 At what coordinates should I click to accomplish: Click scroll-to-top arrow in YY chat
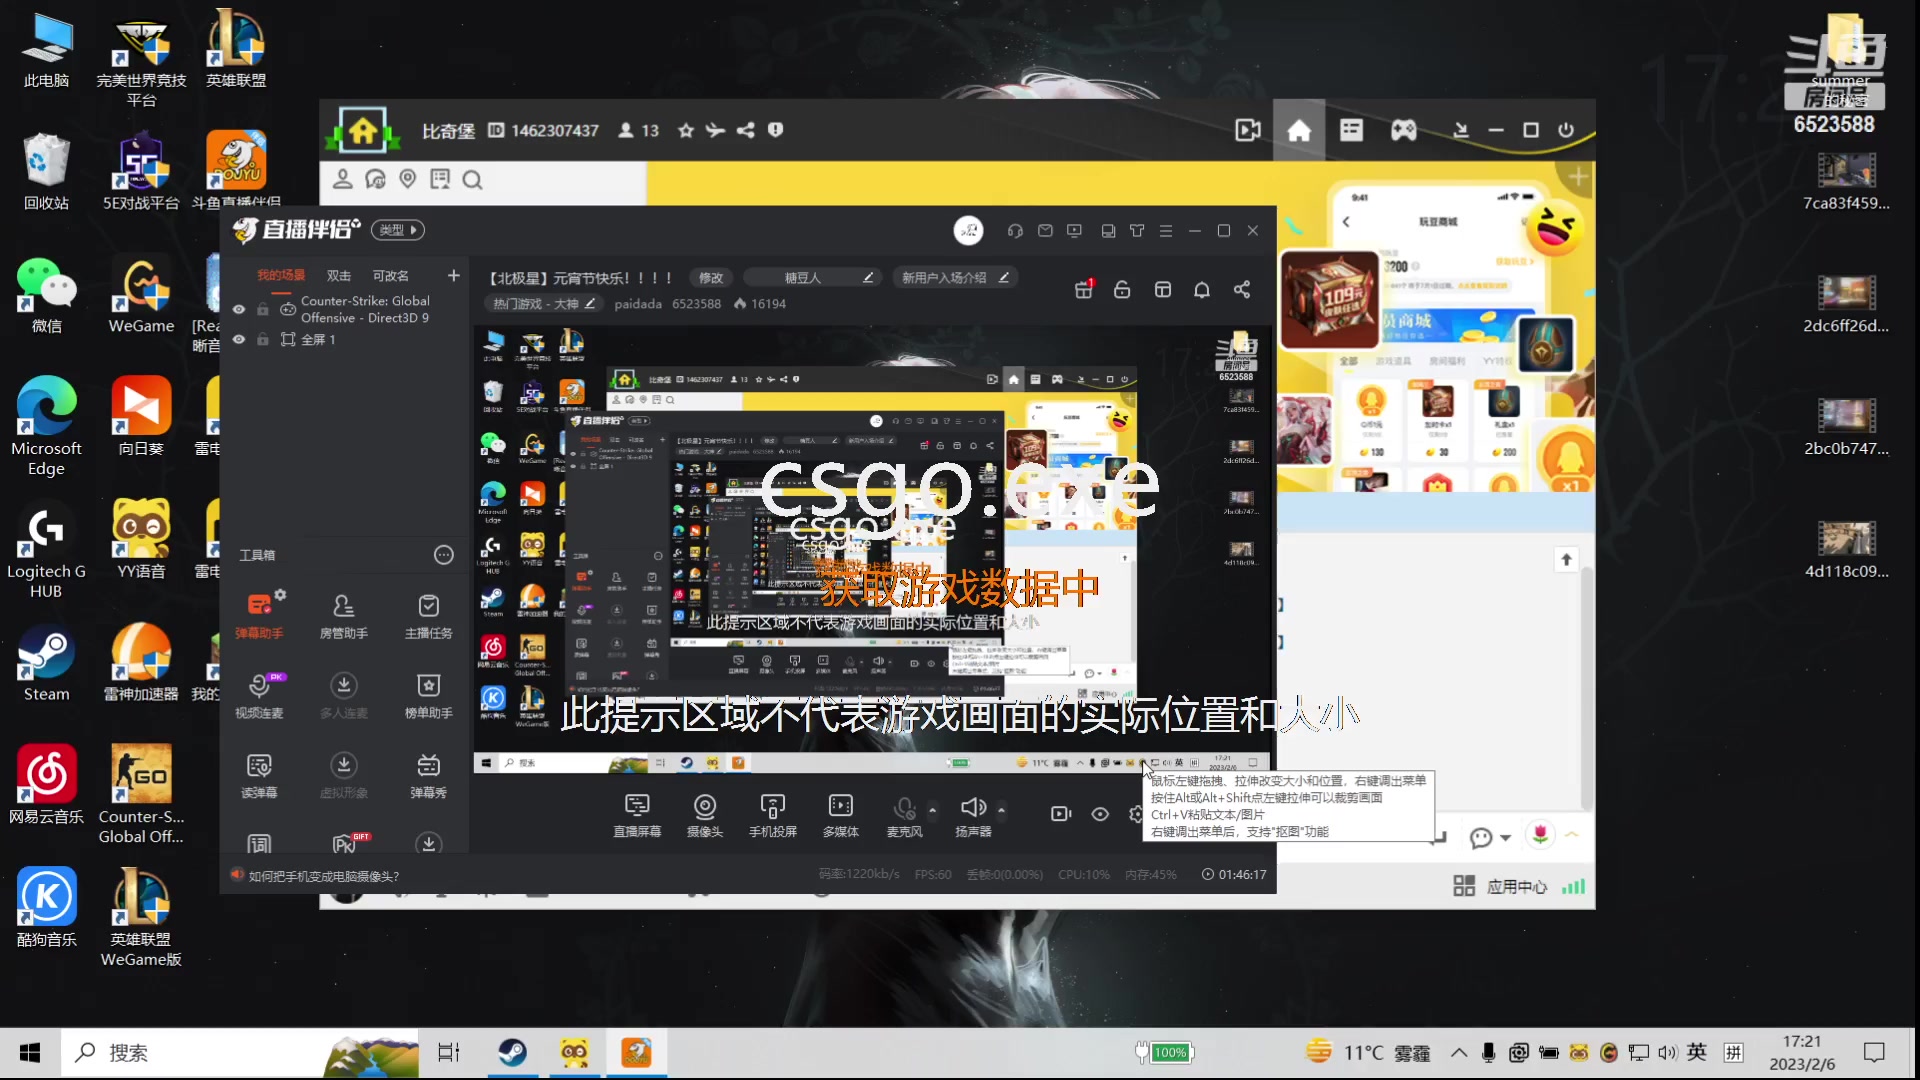click(x=1566, y=559)
